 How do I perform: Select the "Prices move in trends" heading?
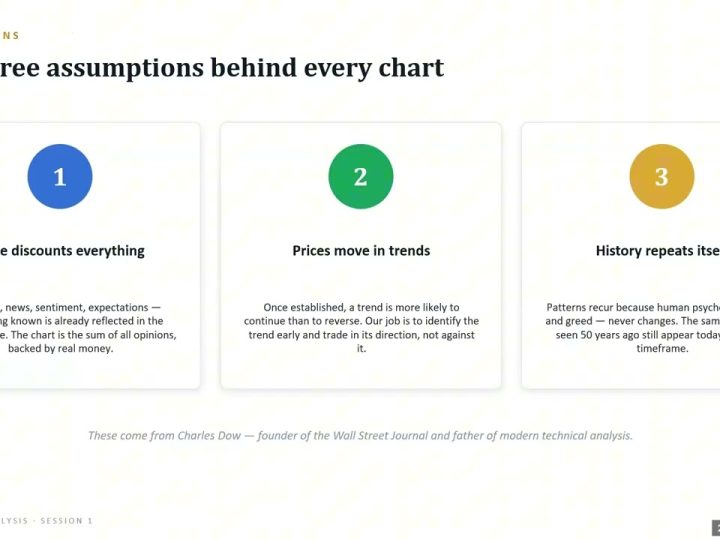pyautogui.click(x=361, y=251)
